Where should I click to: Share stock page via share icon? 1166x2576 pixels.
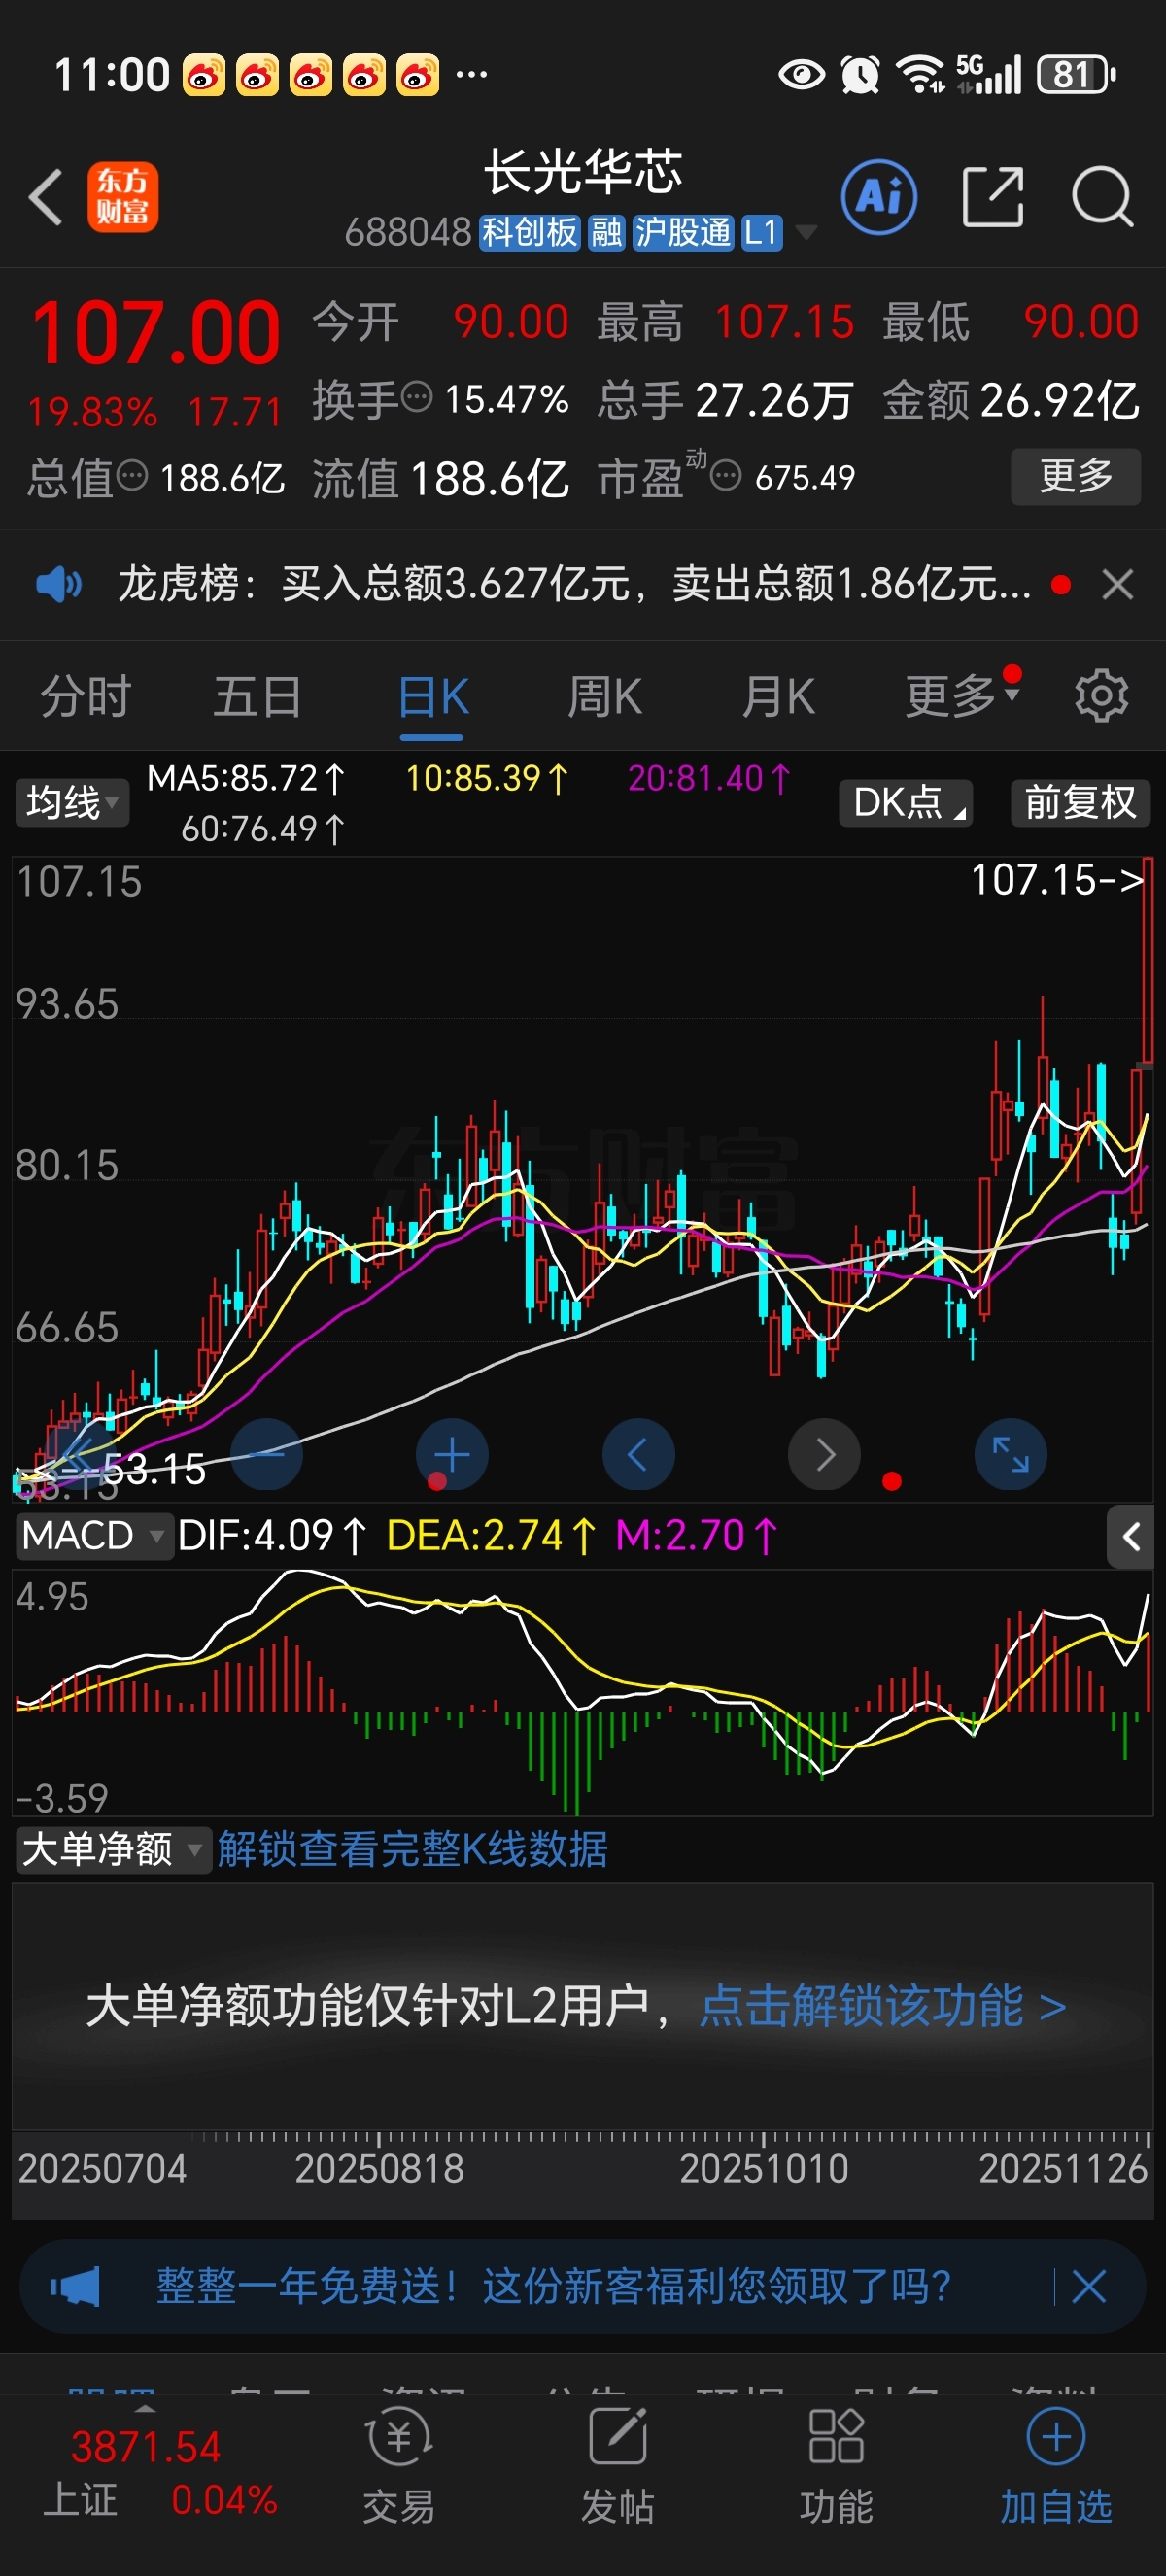(993, 197)
